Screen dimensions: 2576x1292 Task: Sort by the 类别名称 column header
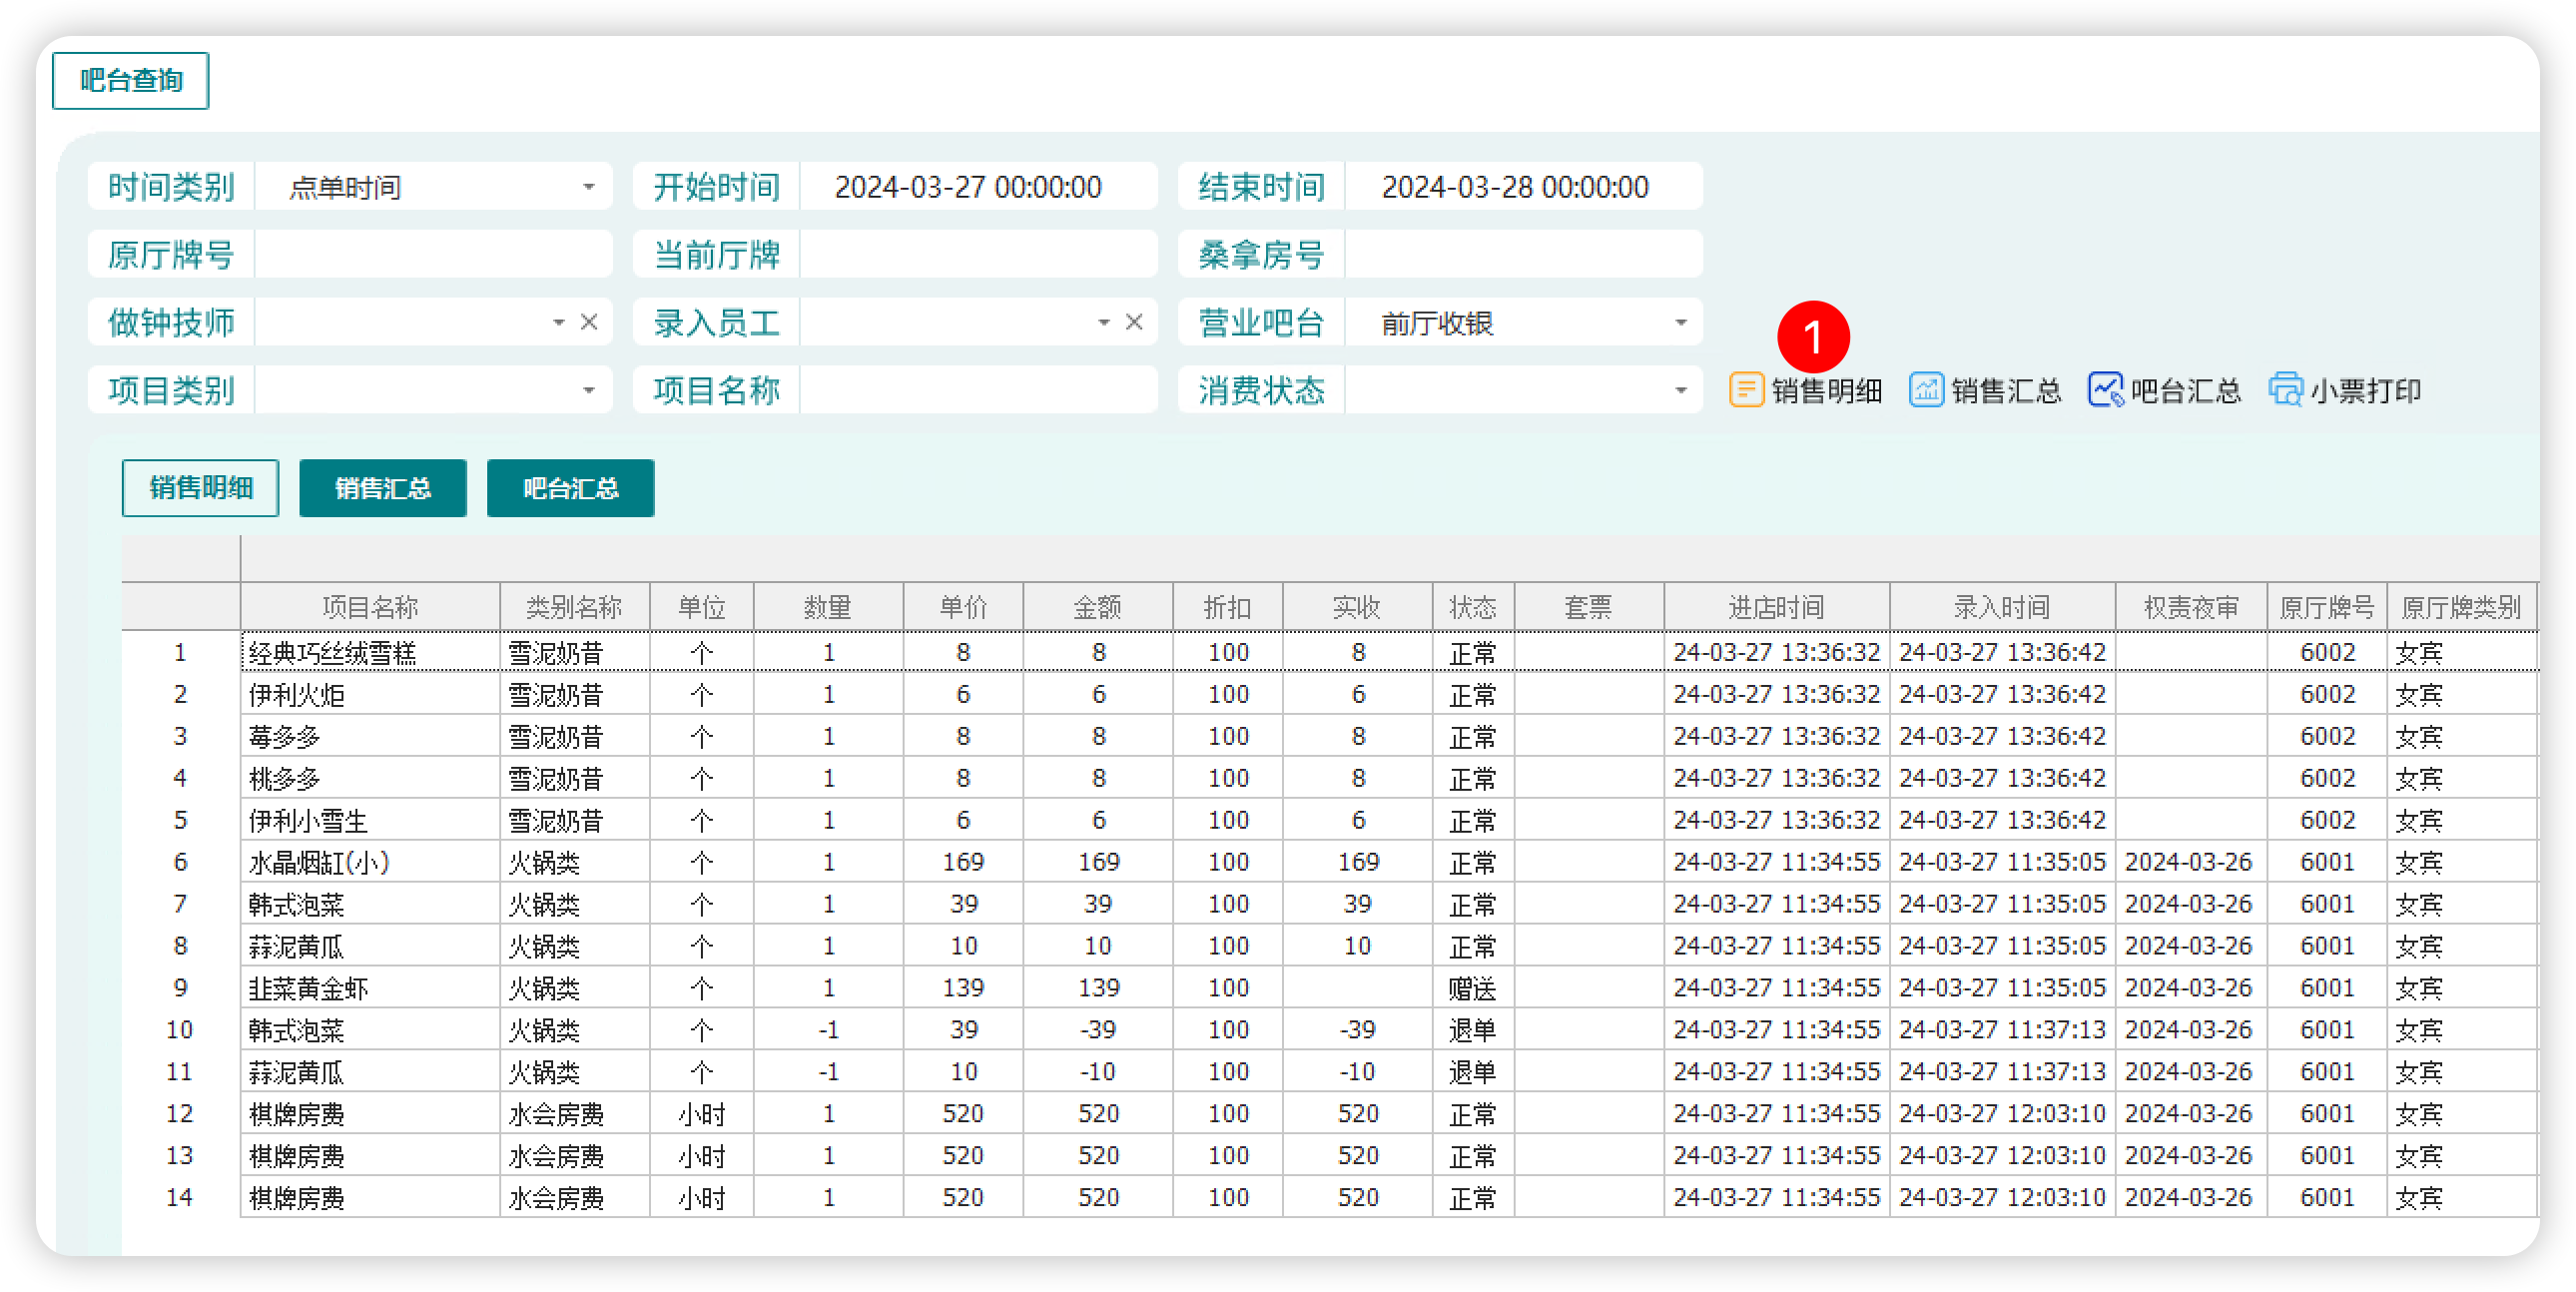click(575, 607)
